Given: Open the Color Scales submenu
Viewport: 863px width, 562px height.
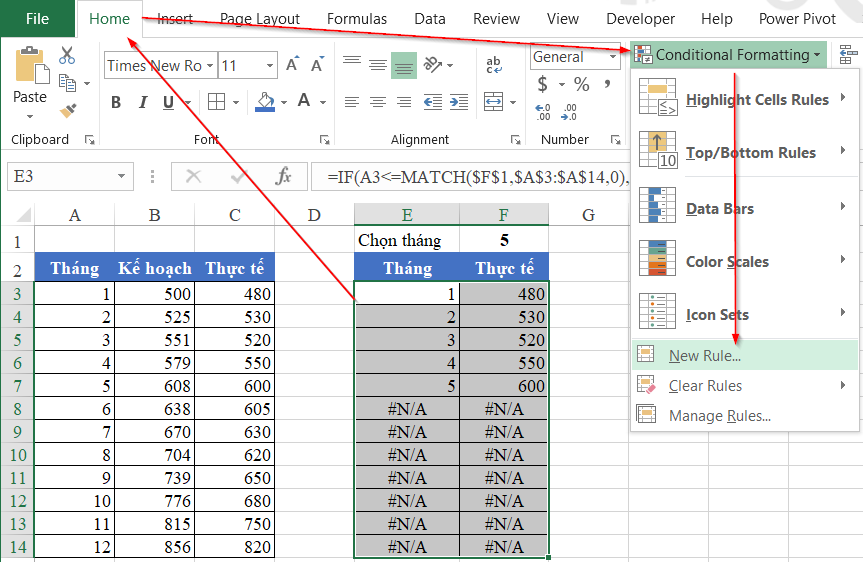Looking at the screenshot, I should tap(744, 261).
